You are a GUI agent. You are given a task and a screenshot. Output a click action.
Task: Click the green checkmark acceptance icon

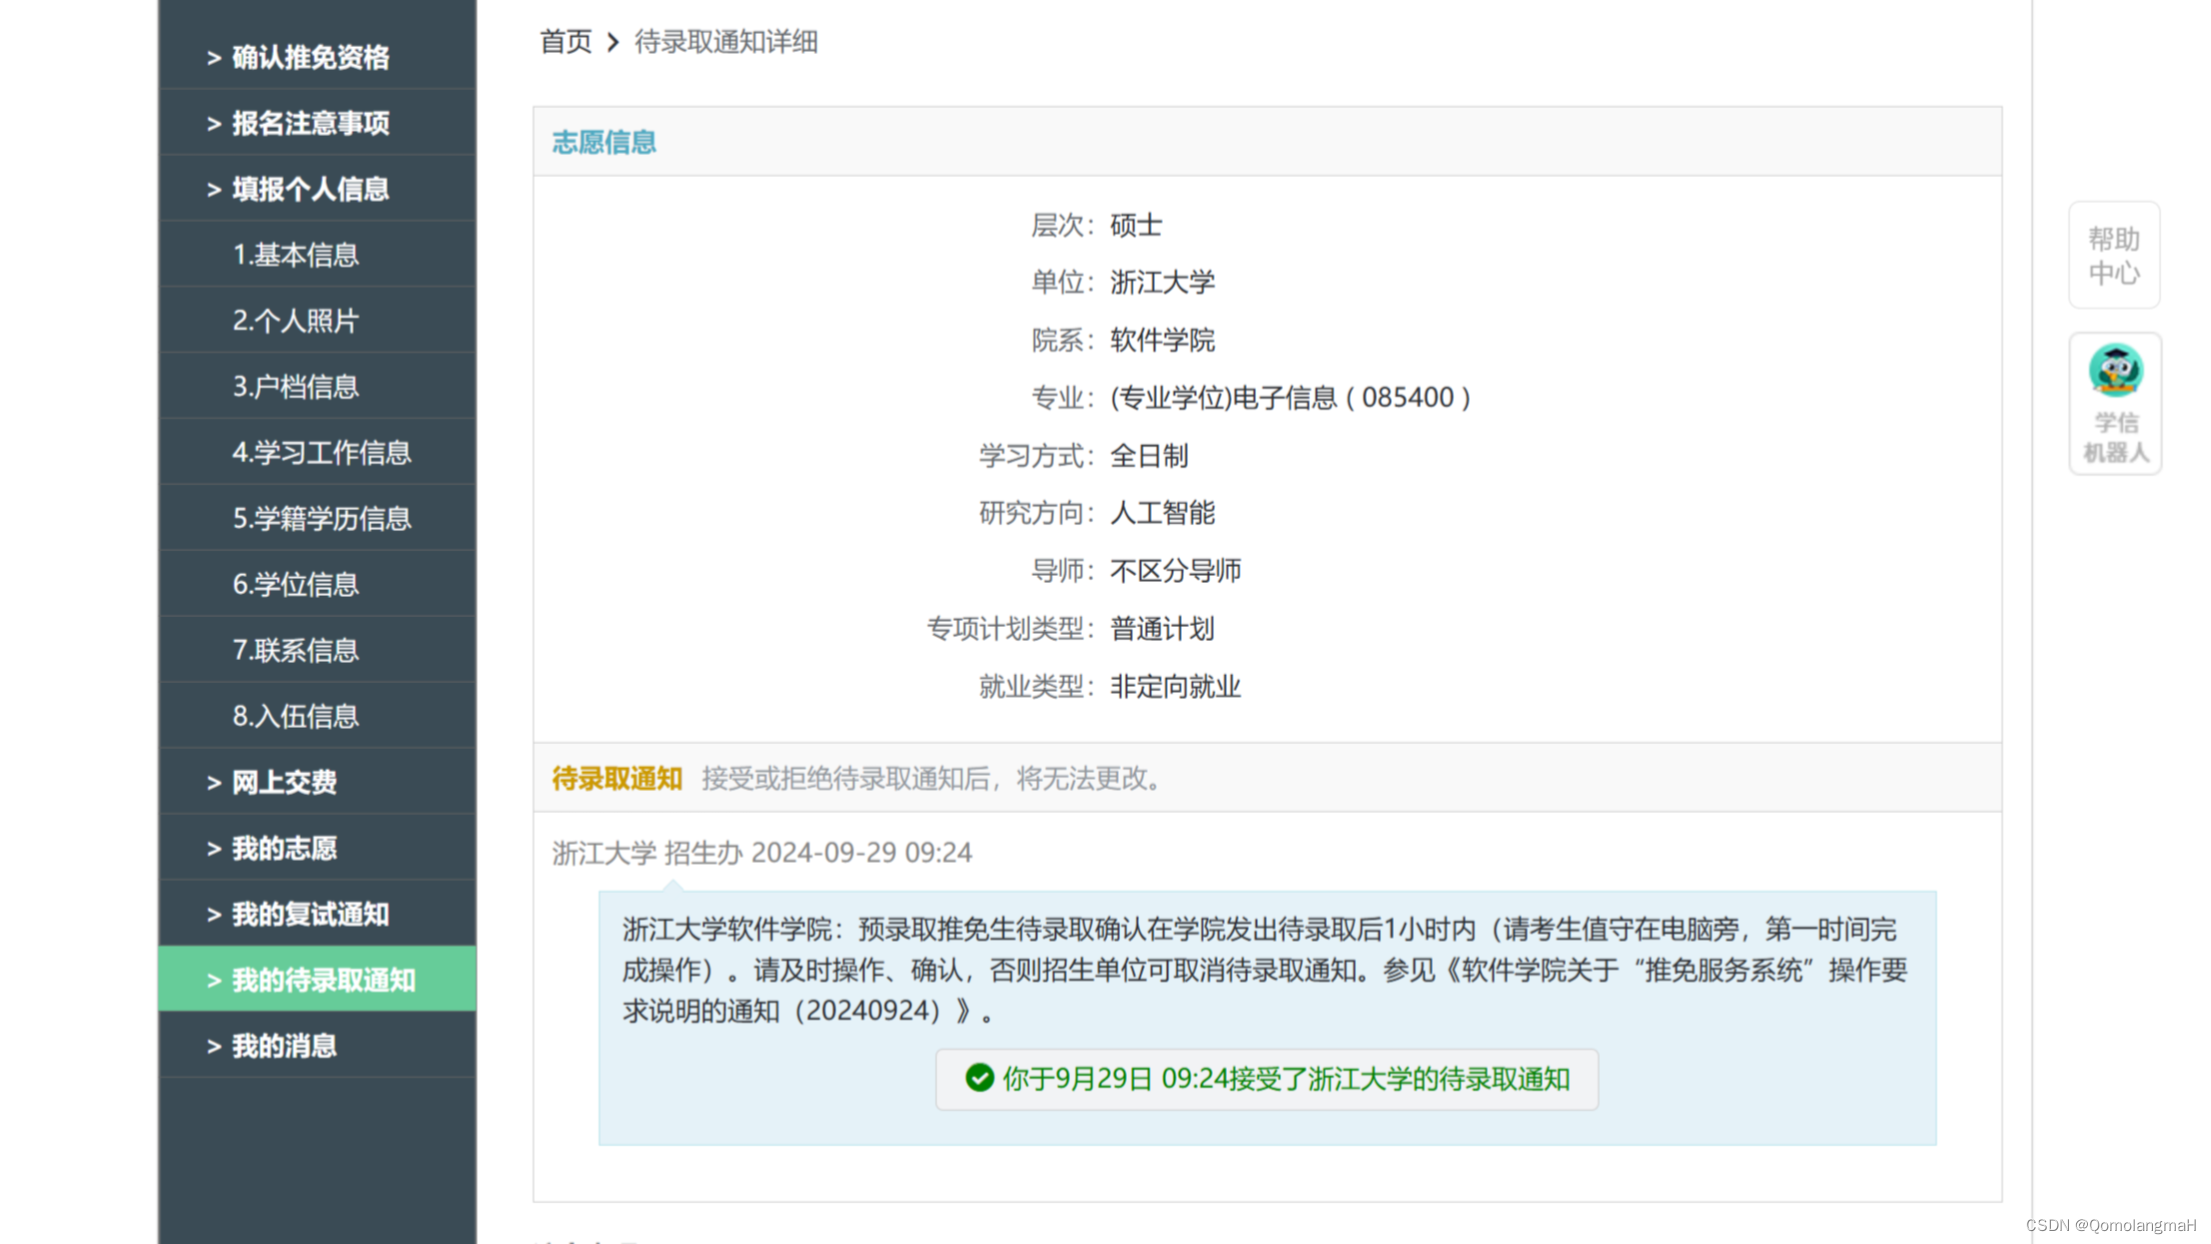coord(979,1077)
